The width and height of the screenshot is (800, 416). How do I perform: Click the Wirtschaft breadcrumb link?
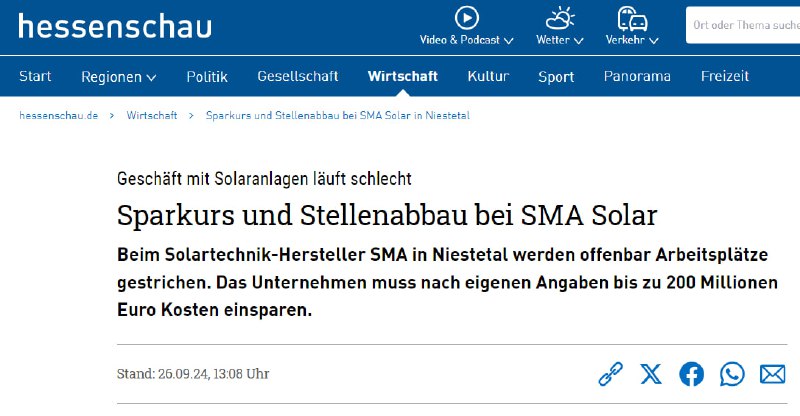pyautogui.click(x=152, y=115)
